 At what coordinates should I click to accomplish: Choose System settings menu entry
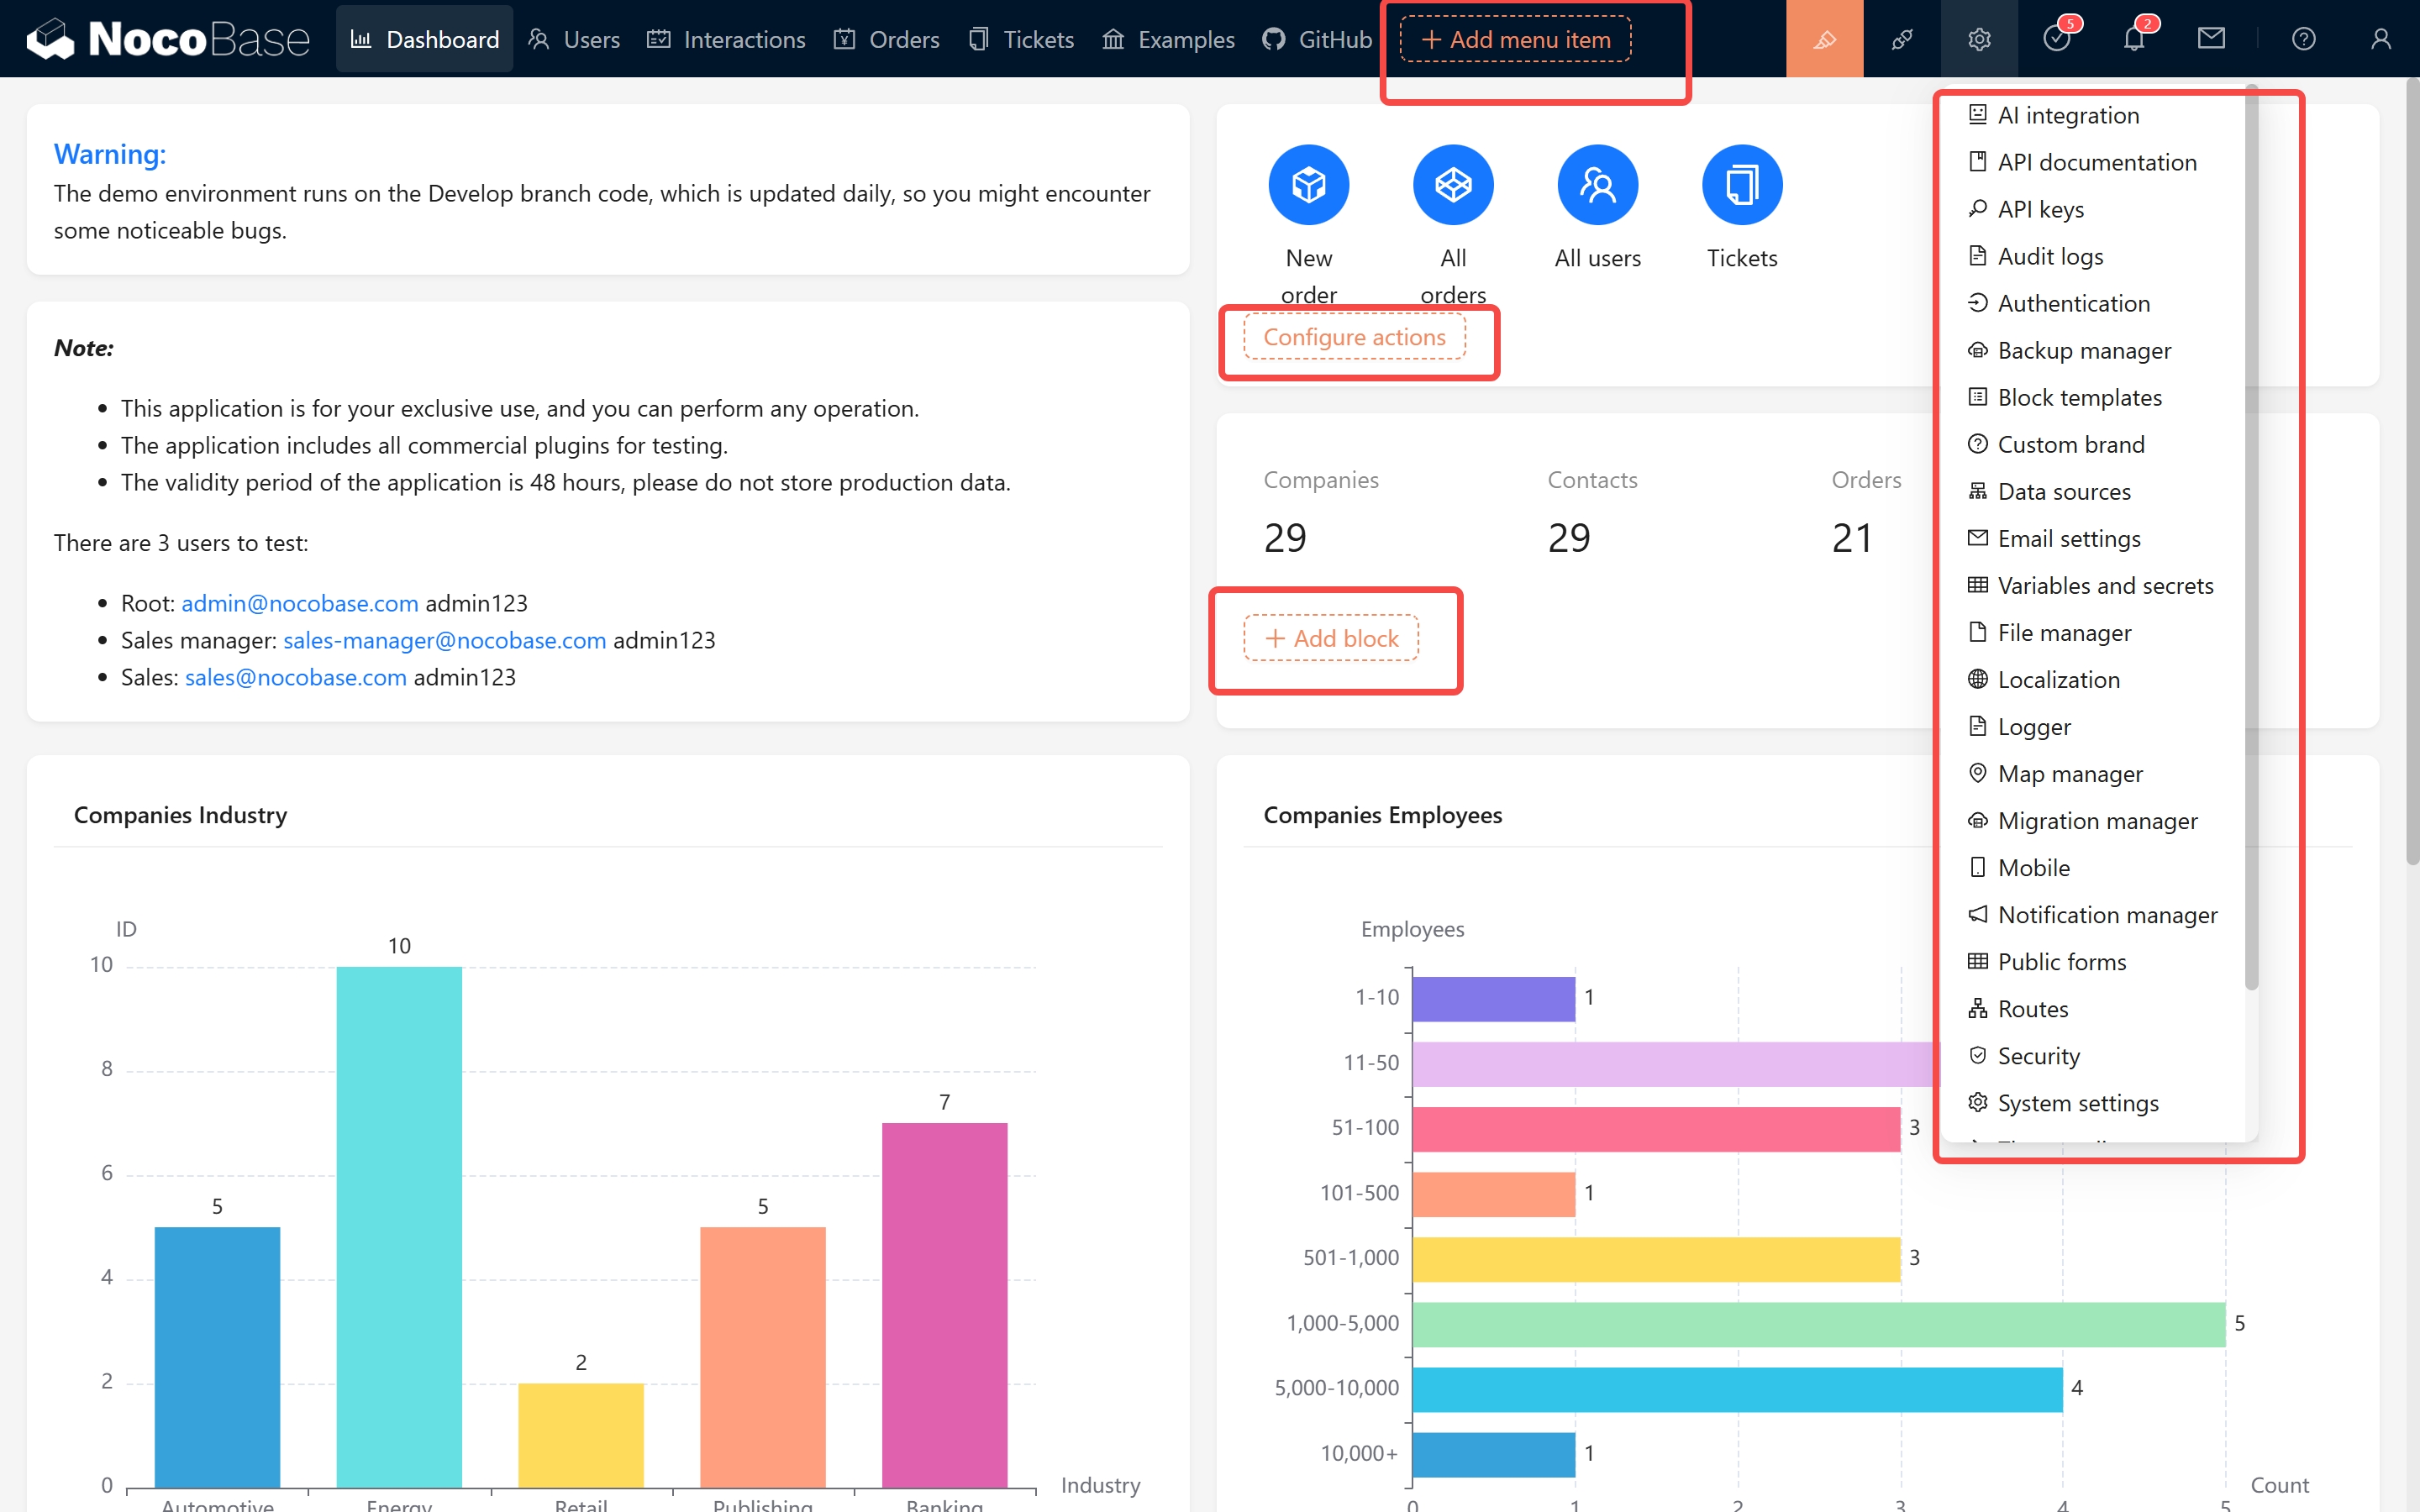(2077, 1102)
